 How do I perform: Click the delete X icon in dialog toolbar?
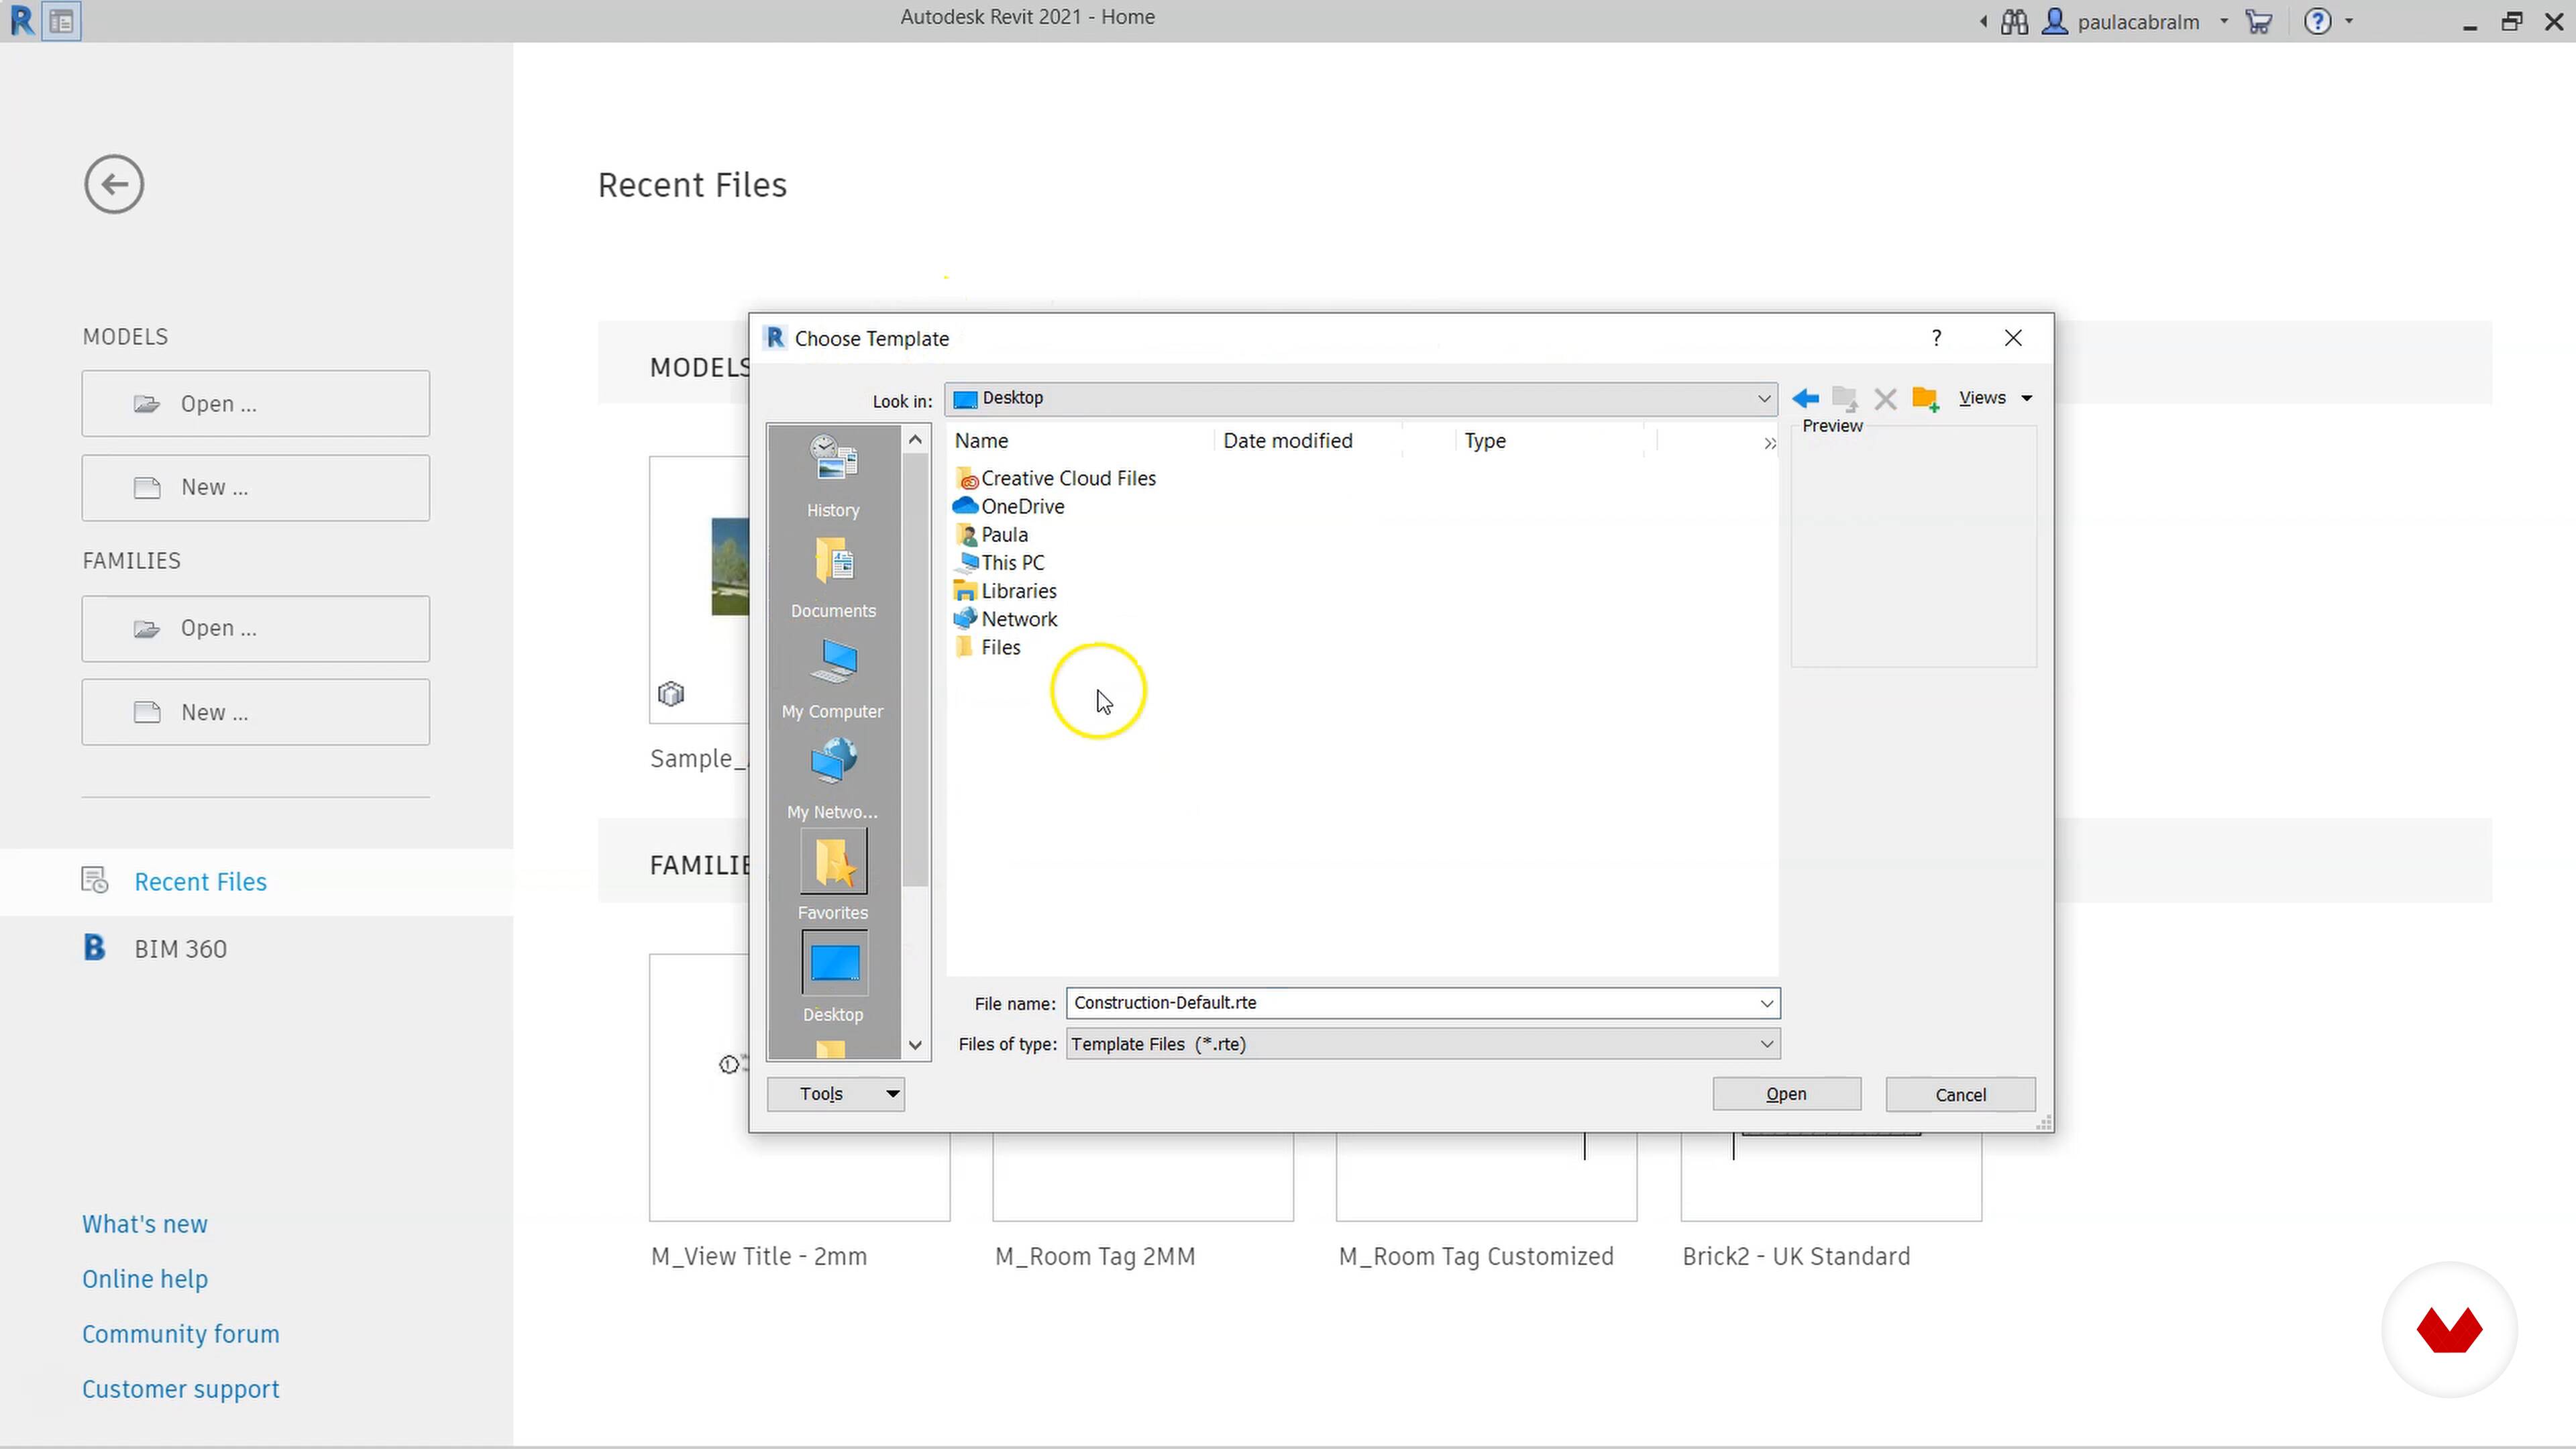[x=1885, y=399]
